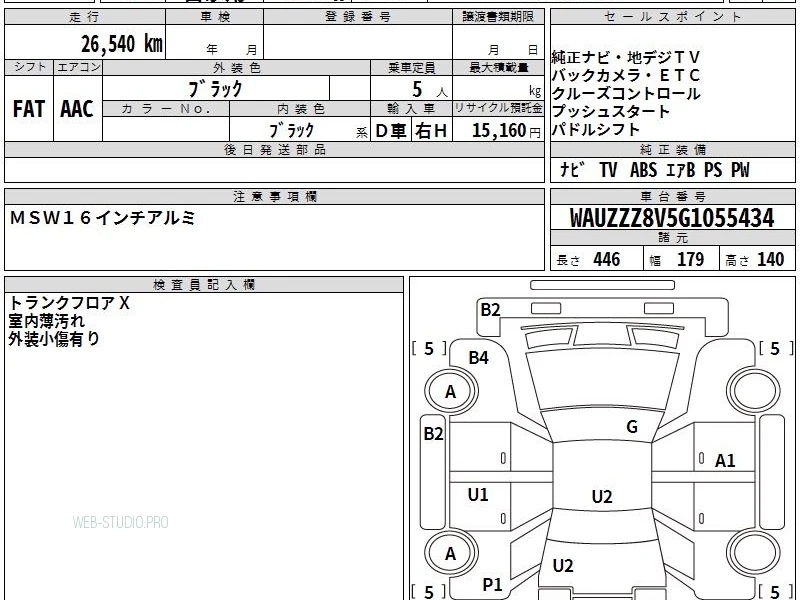The height and width of the screenshot is (600, 800).
Task: Select the クルーズコントロール line
Action: point(626,94)
